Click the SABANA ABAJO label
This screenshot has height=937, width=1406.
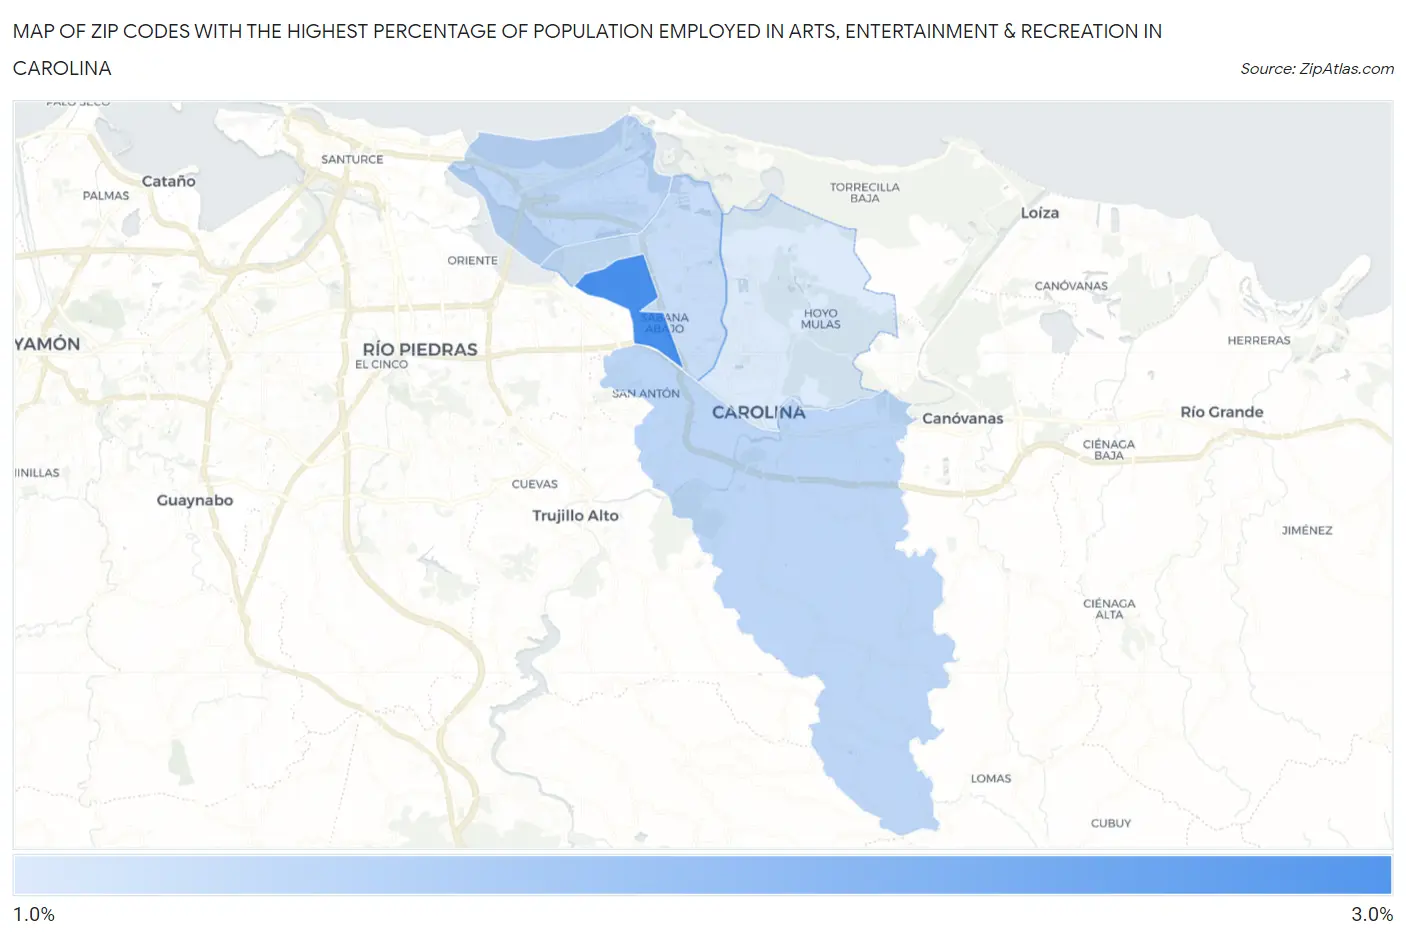pyautogui.click(x=665, y=323)
